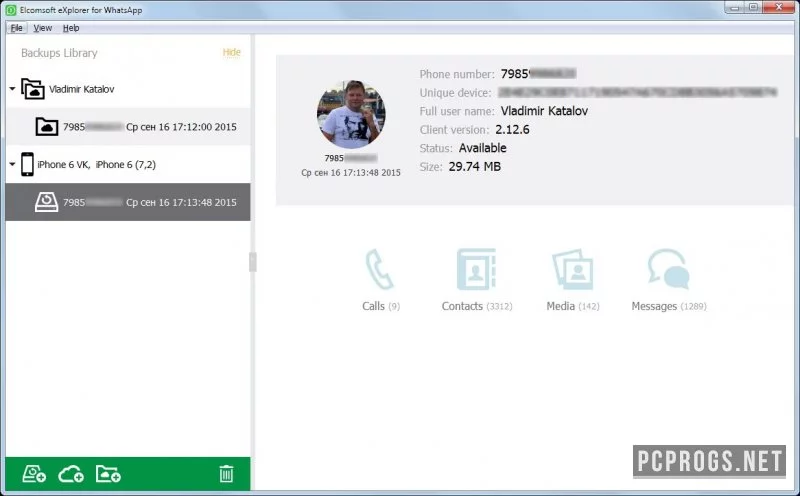Click the Elcomsoft app icon in title bar

(x=11, y=10)
